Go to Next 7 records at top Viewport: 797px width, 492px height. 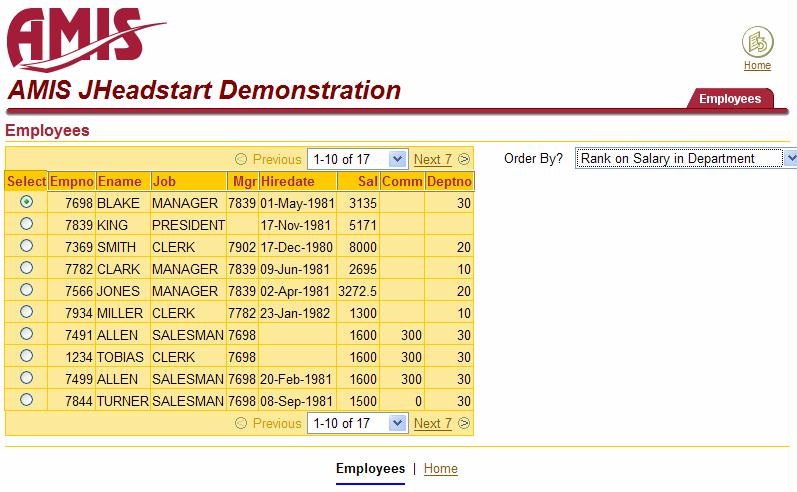432,159
